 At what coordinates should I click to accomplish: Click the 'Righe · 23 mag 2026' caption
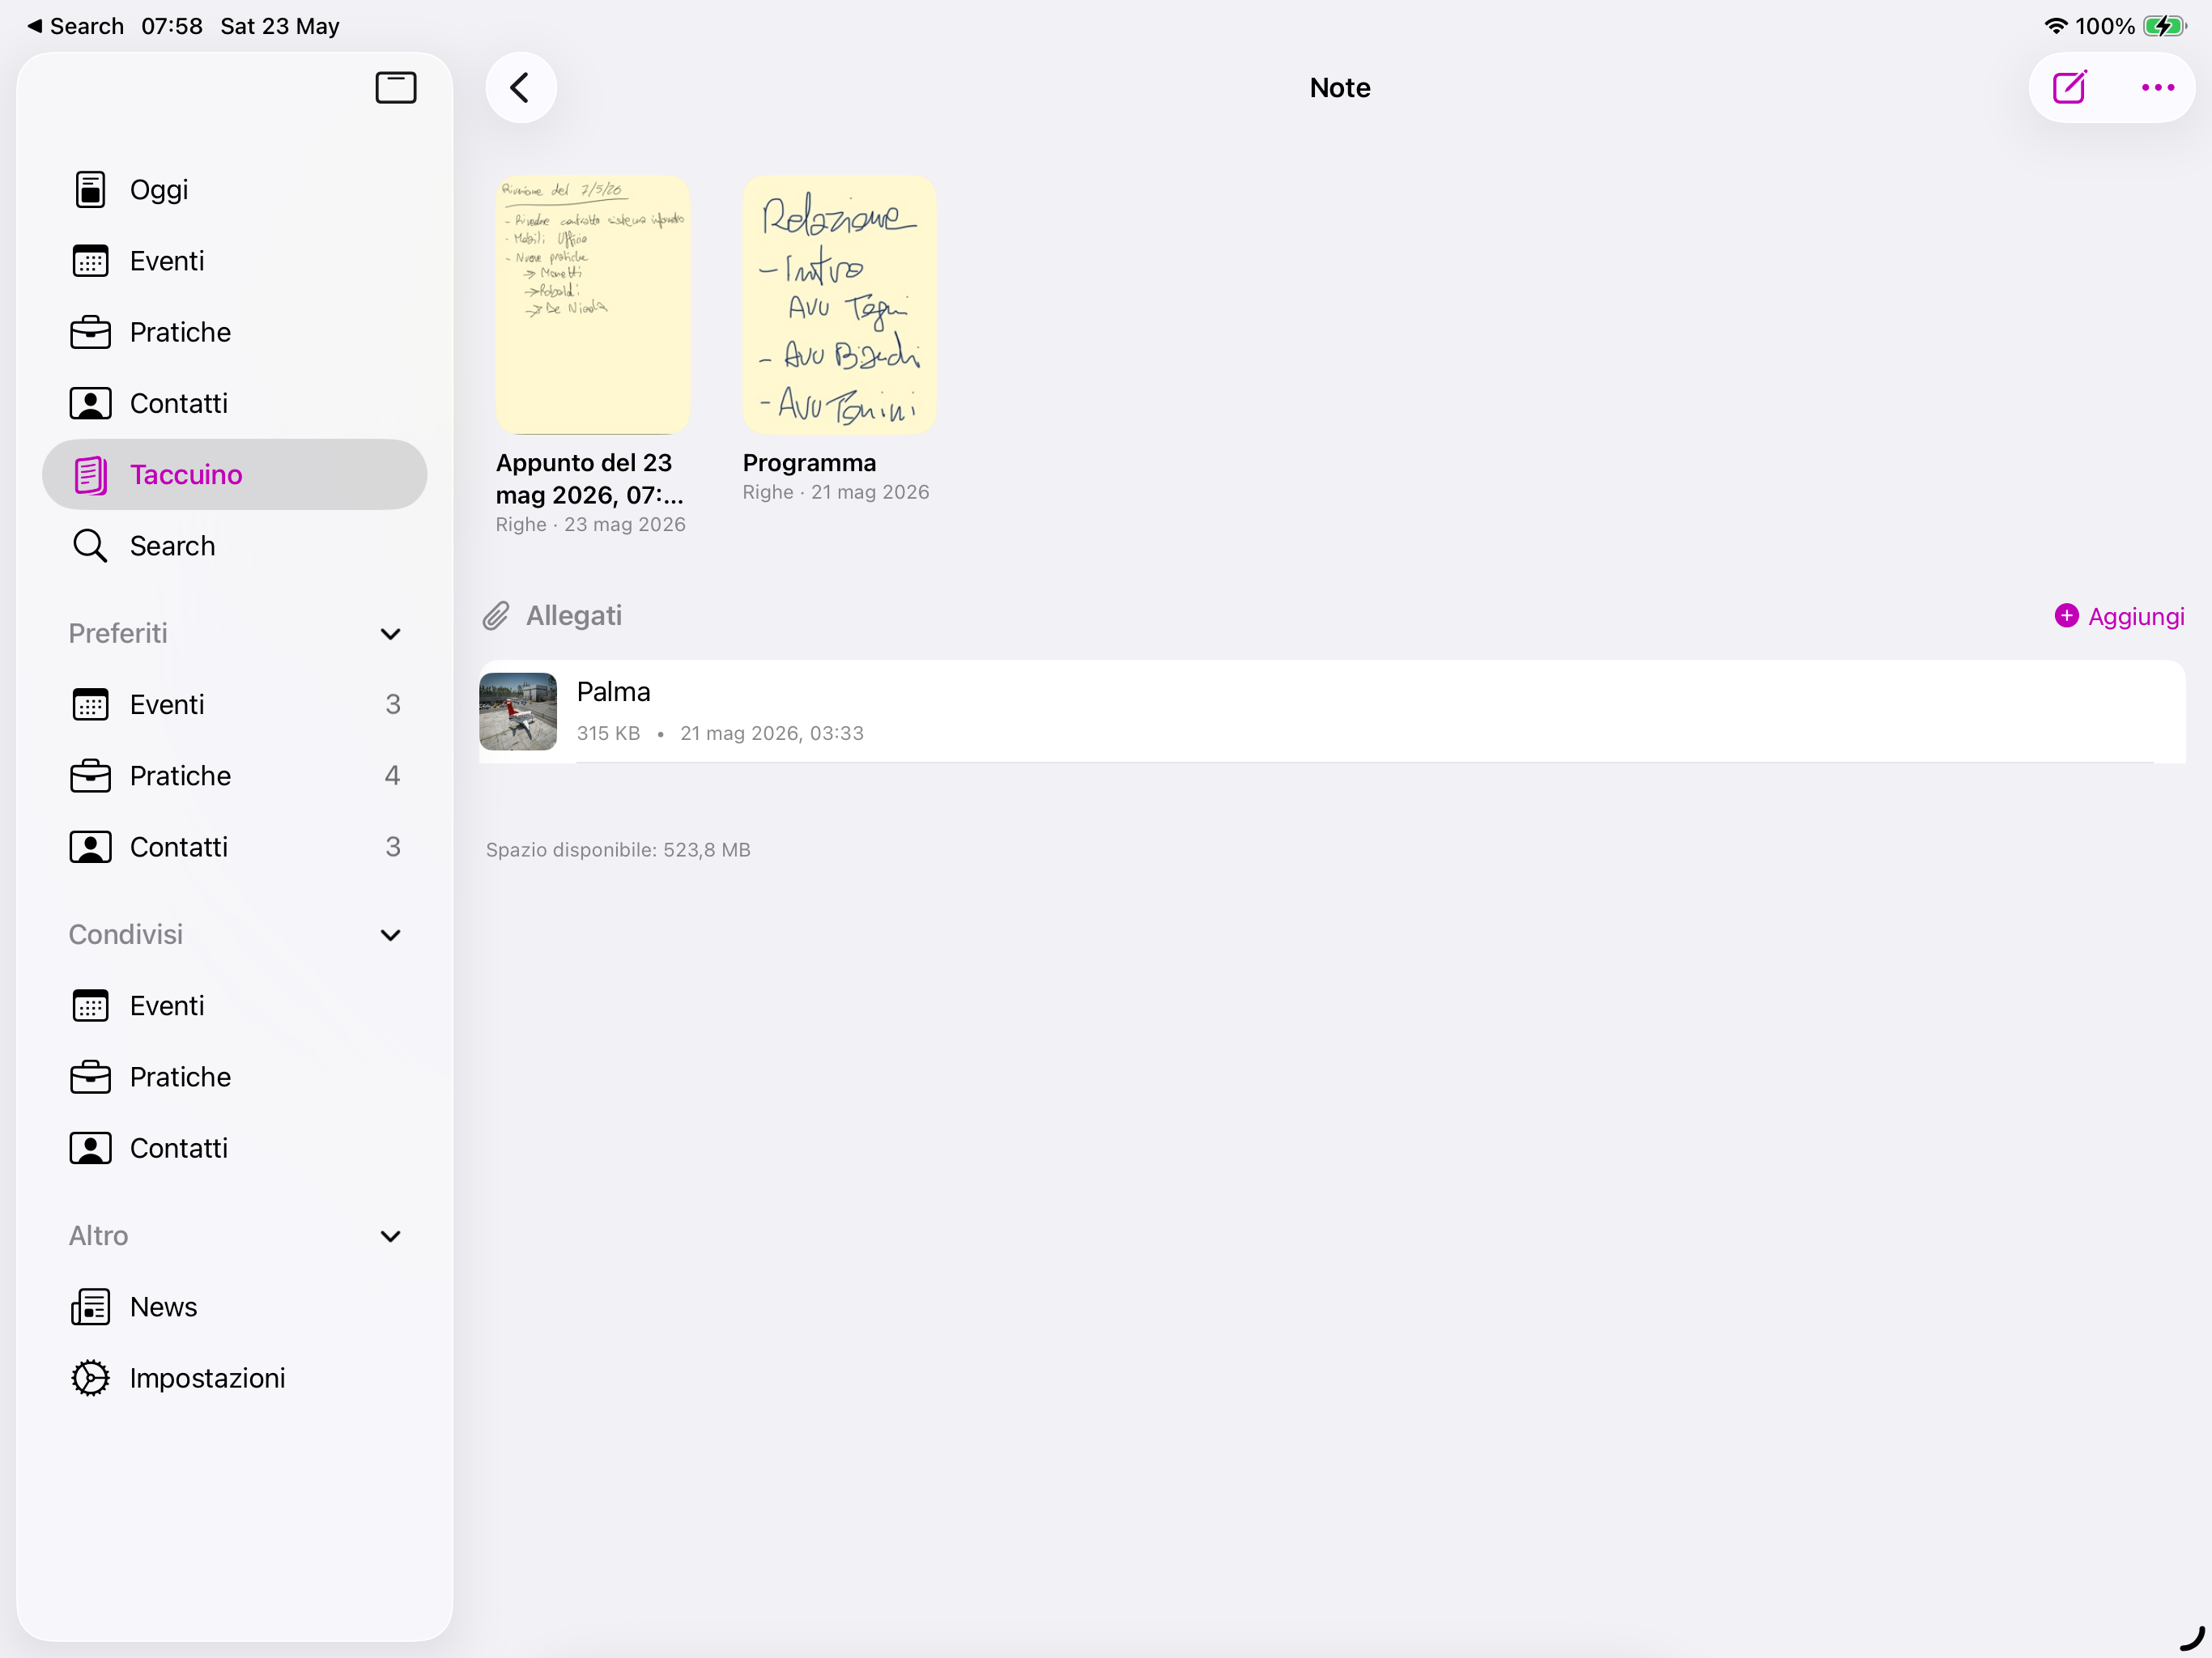[x=591, y=525]
